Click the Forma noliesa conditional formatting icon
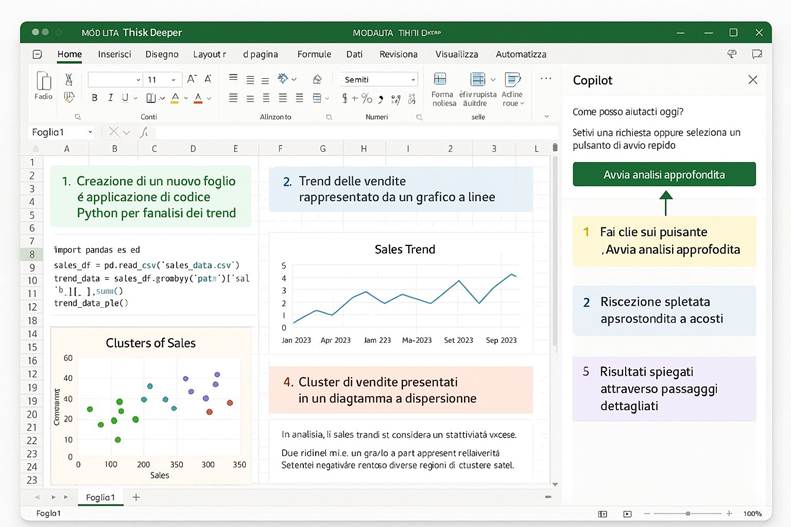This screenshot has width=791, height=527. [x=443, y=81]
